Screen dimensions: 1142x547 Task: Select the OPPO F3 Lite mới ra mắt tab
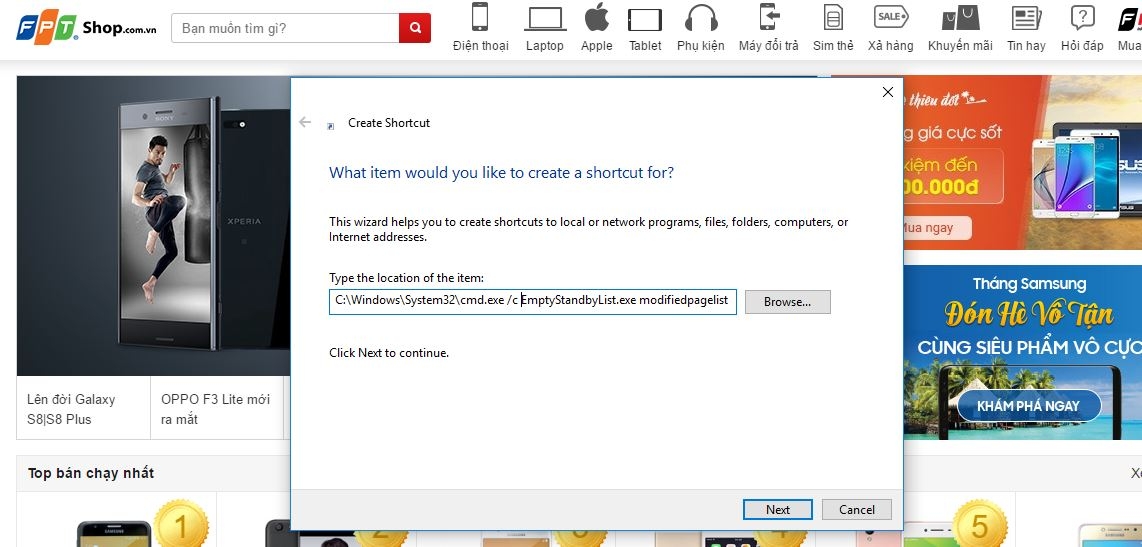point(217,409)
